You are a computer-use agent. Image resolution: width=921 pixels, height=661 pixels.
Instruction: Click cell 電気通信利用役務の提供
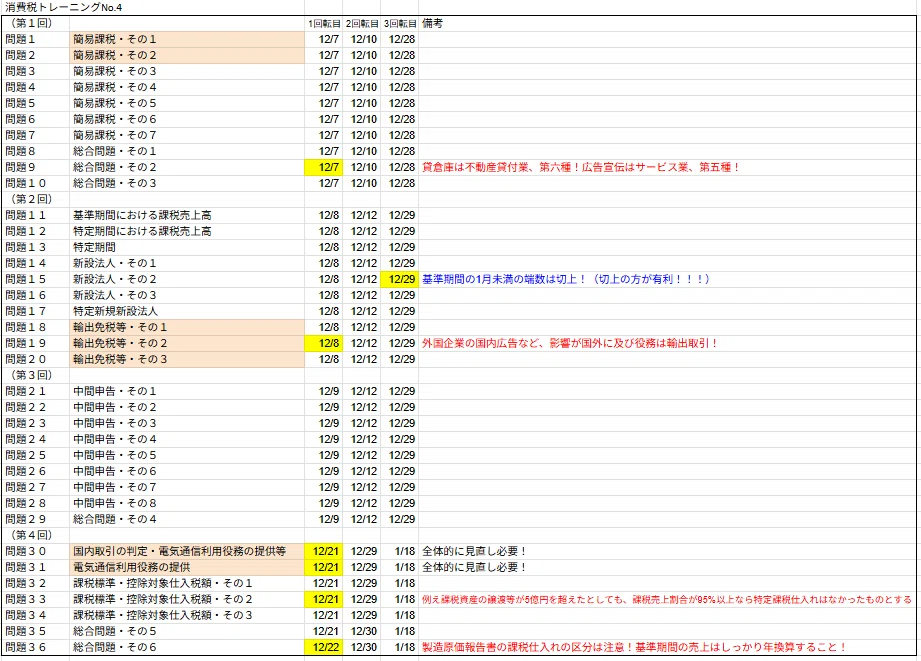187,567
